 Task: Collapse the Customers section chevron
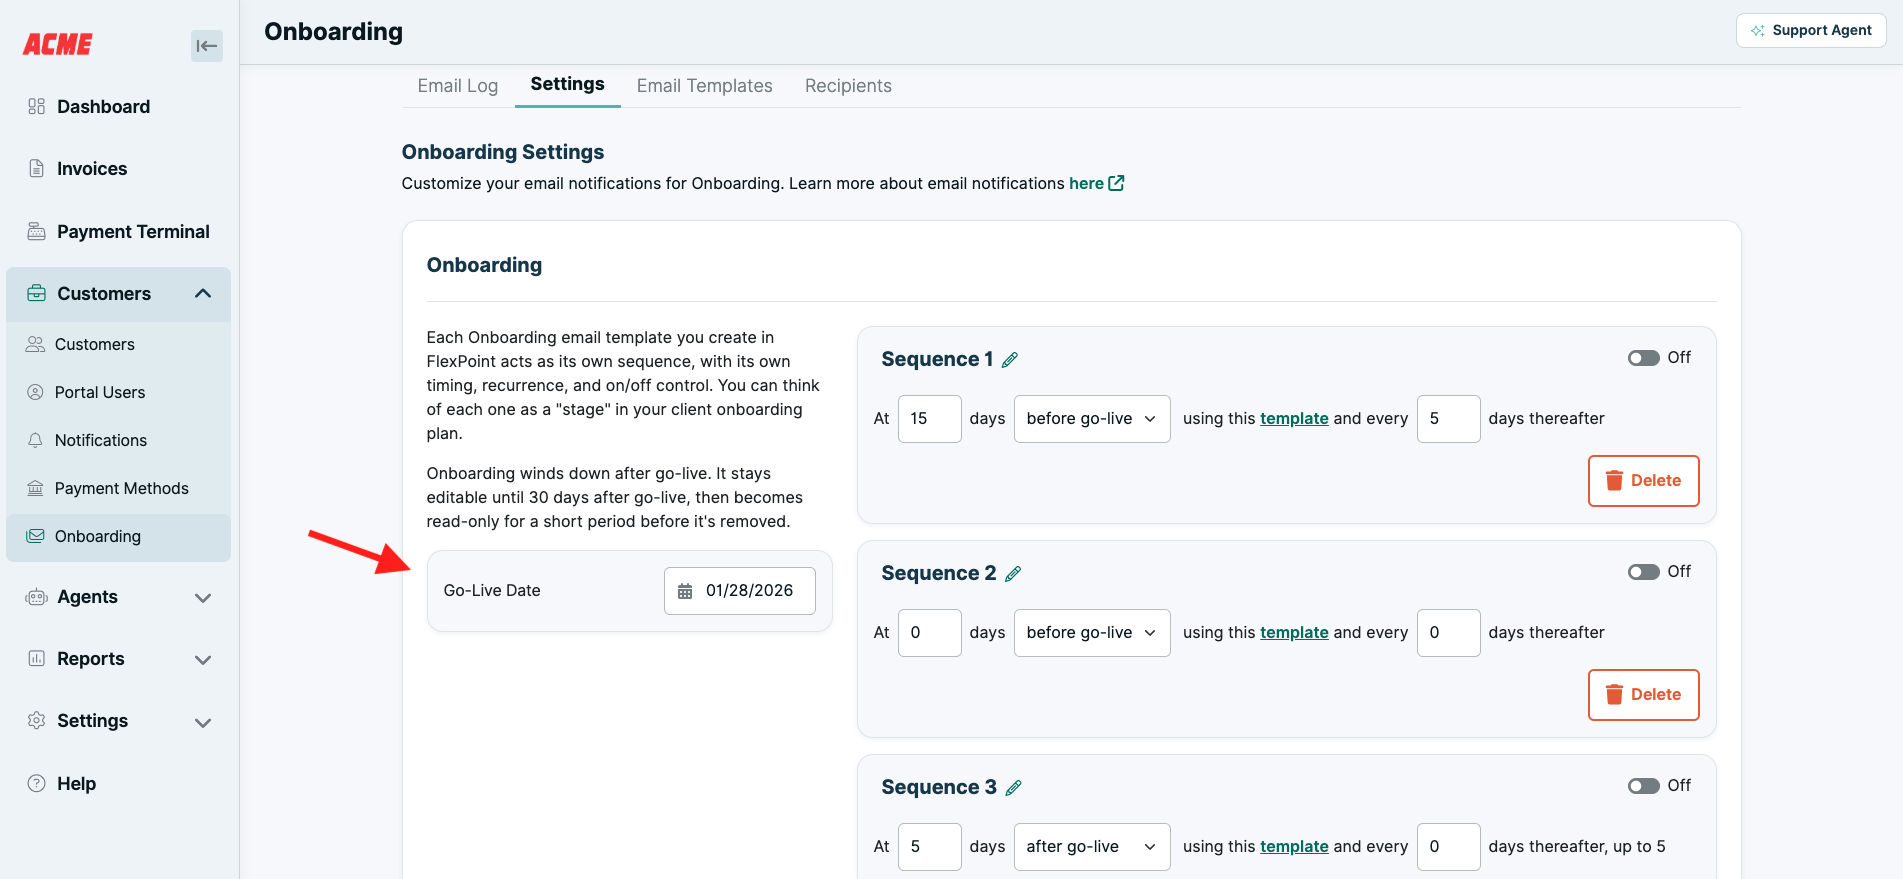pos(203,294)
